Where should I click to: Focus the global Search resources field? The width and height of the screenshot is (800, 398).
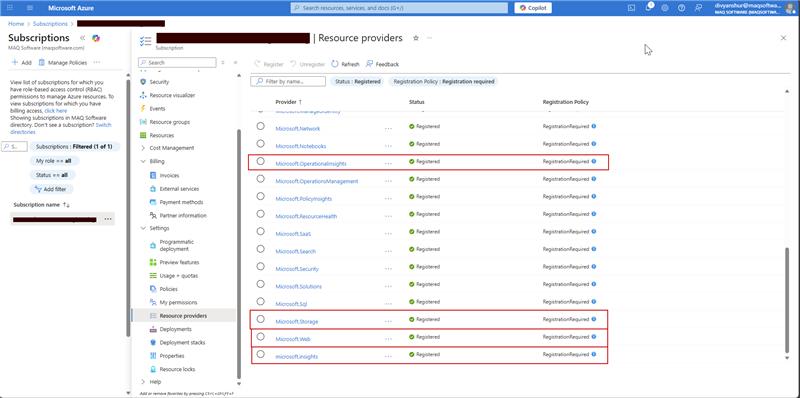(399, 8)
